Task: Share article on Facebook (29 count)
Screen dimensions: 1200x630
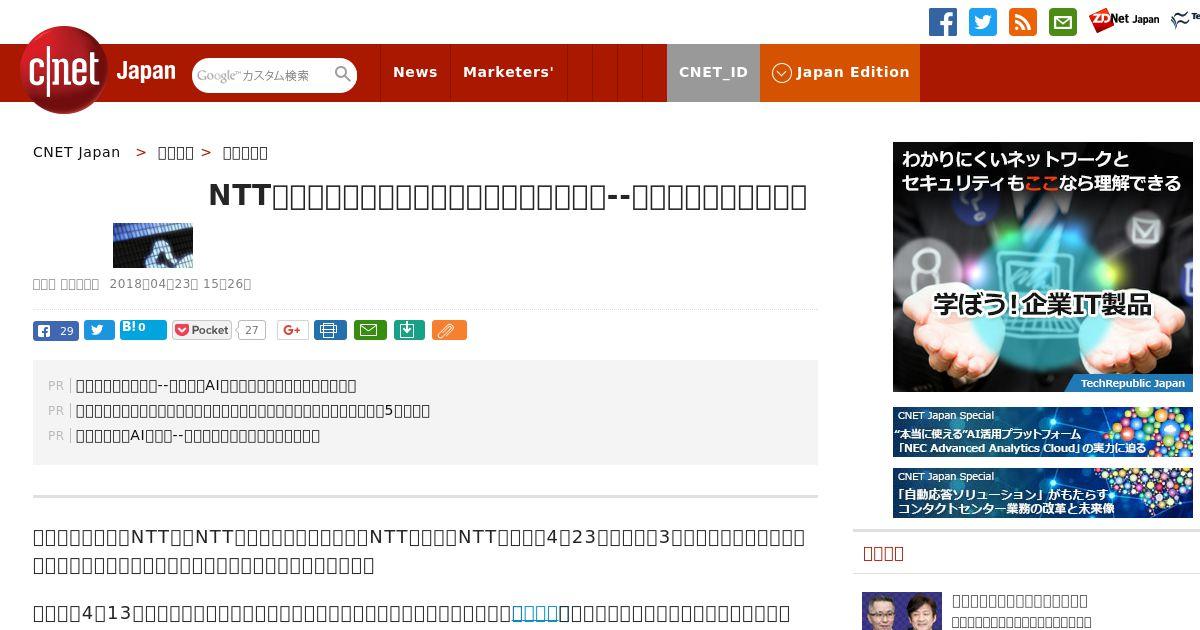Action: pyautogui.click(x=56, y=331)
